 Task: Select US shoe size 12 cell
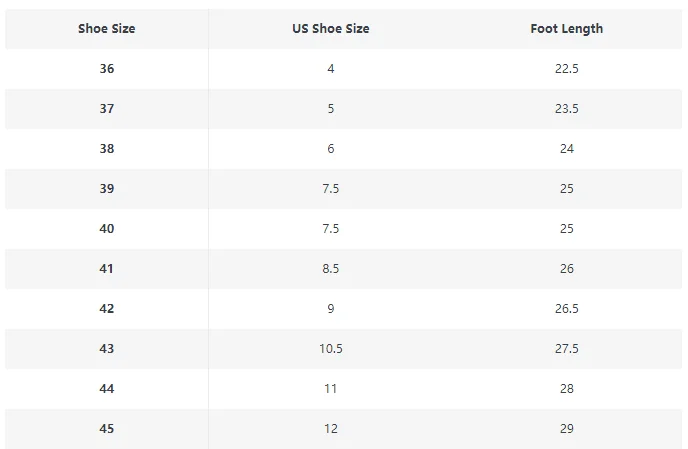coord(330,429)
